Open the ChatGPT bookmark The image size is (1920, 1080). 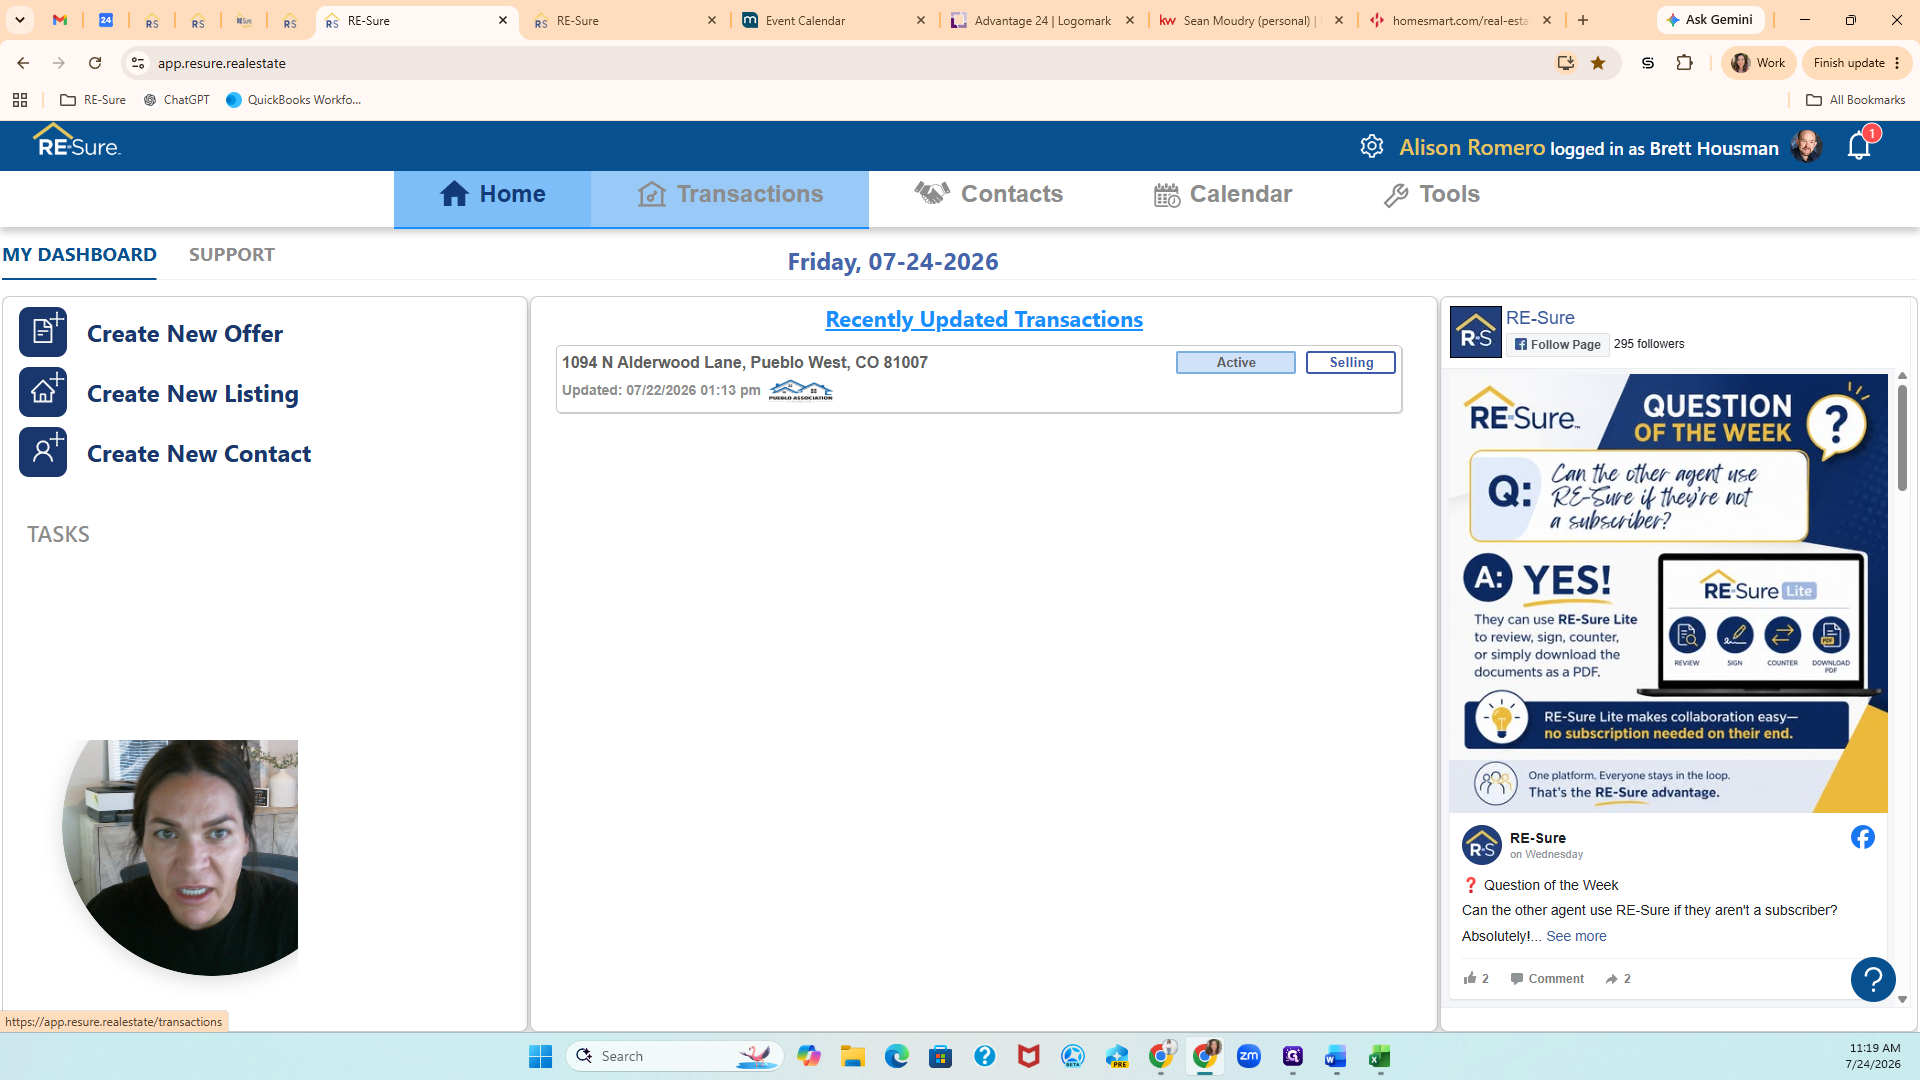[177, 100]
